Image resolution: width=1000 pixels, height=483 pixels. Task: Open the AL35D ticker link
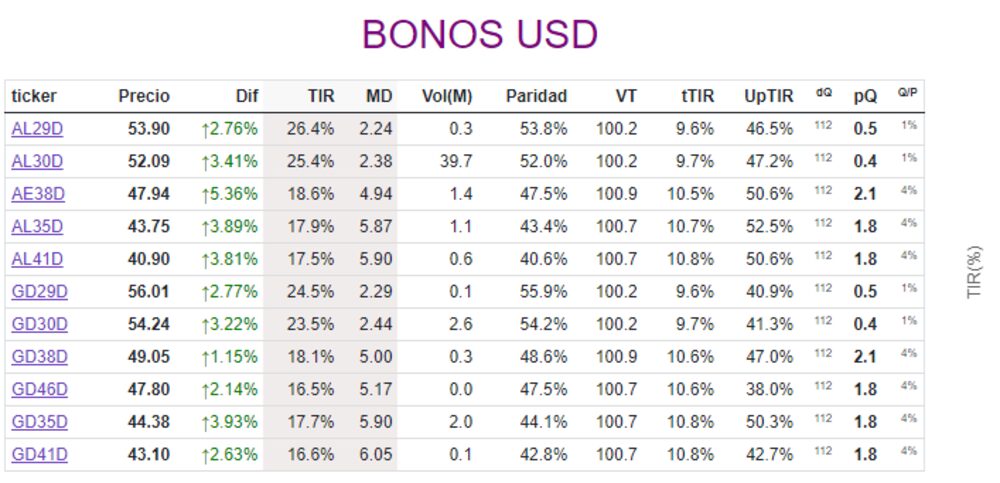(x=37, y=226)
